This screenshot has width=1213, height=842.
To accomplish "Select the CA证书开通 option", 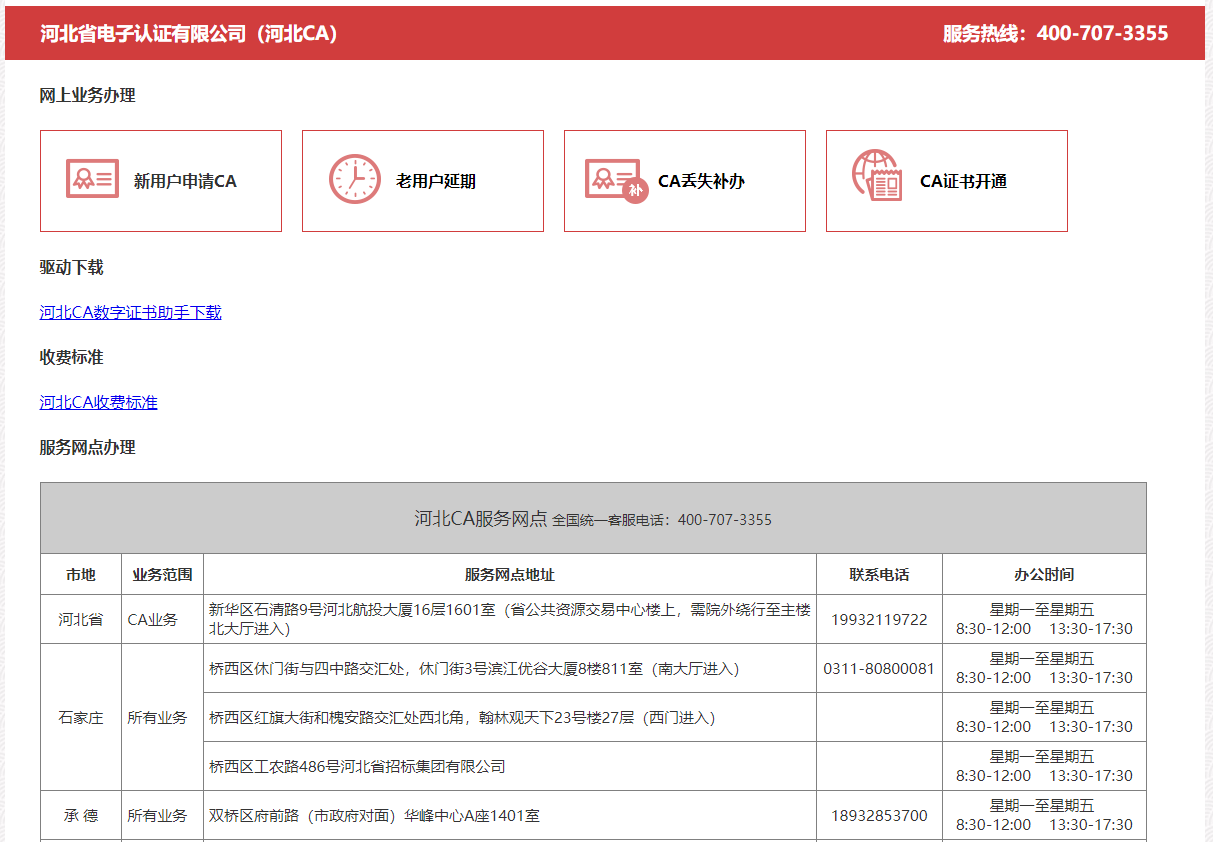I will tap(963, 181).
